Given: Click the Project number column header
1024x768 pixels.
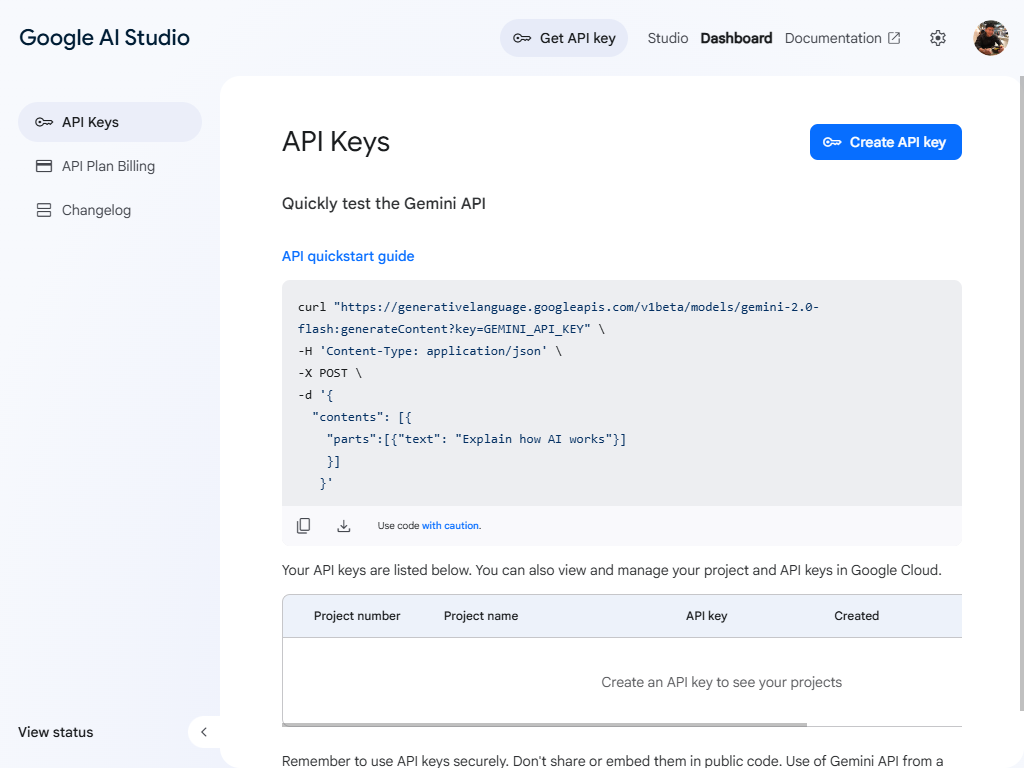Looking at the screenshot, I should click(357, 616).
